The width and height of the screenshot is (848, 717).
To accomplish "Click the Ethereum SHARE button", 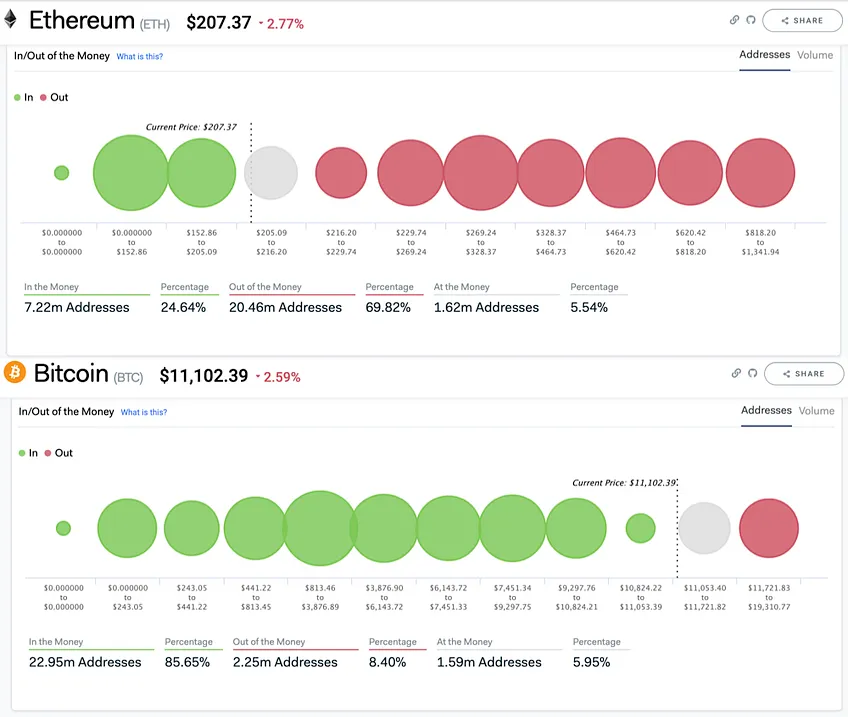I will coord(802,21).
